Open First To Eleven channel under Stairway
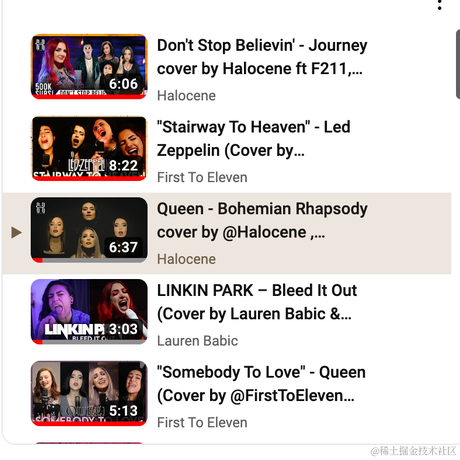The width and height of the screenshot is (460, 460). pos(202,177)
